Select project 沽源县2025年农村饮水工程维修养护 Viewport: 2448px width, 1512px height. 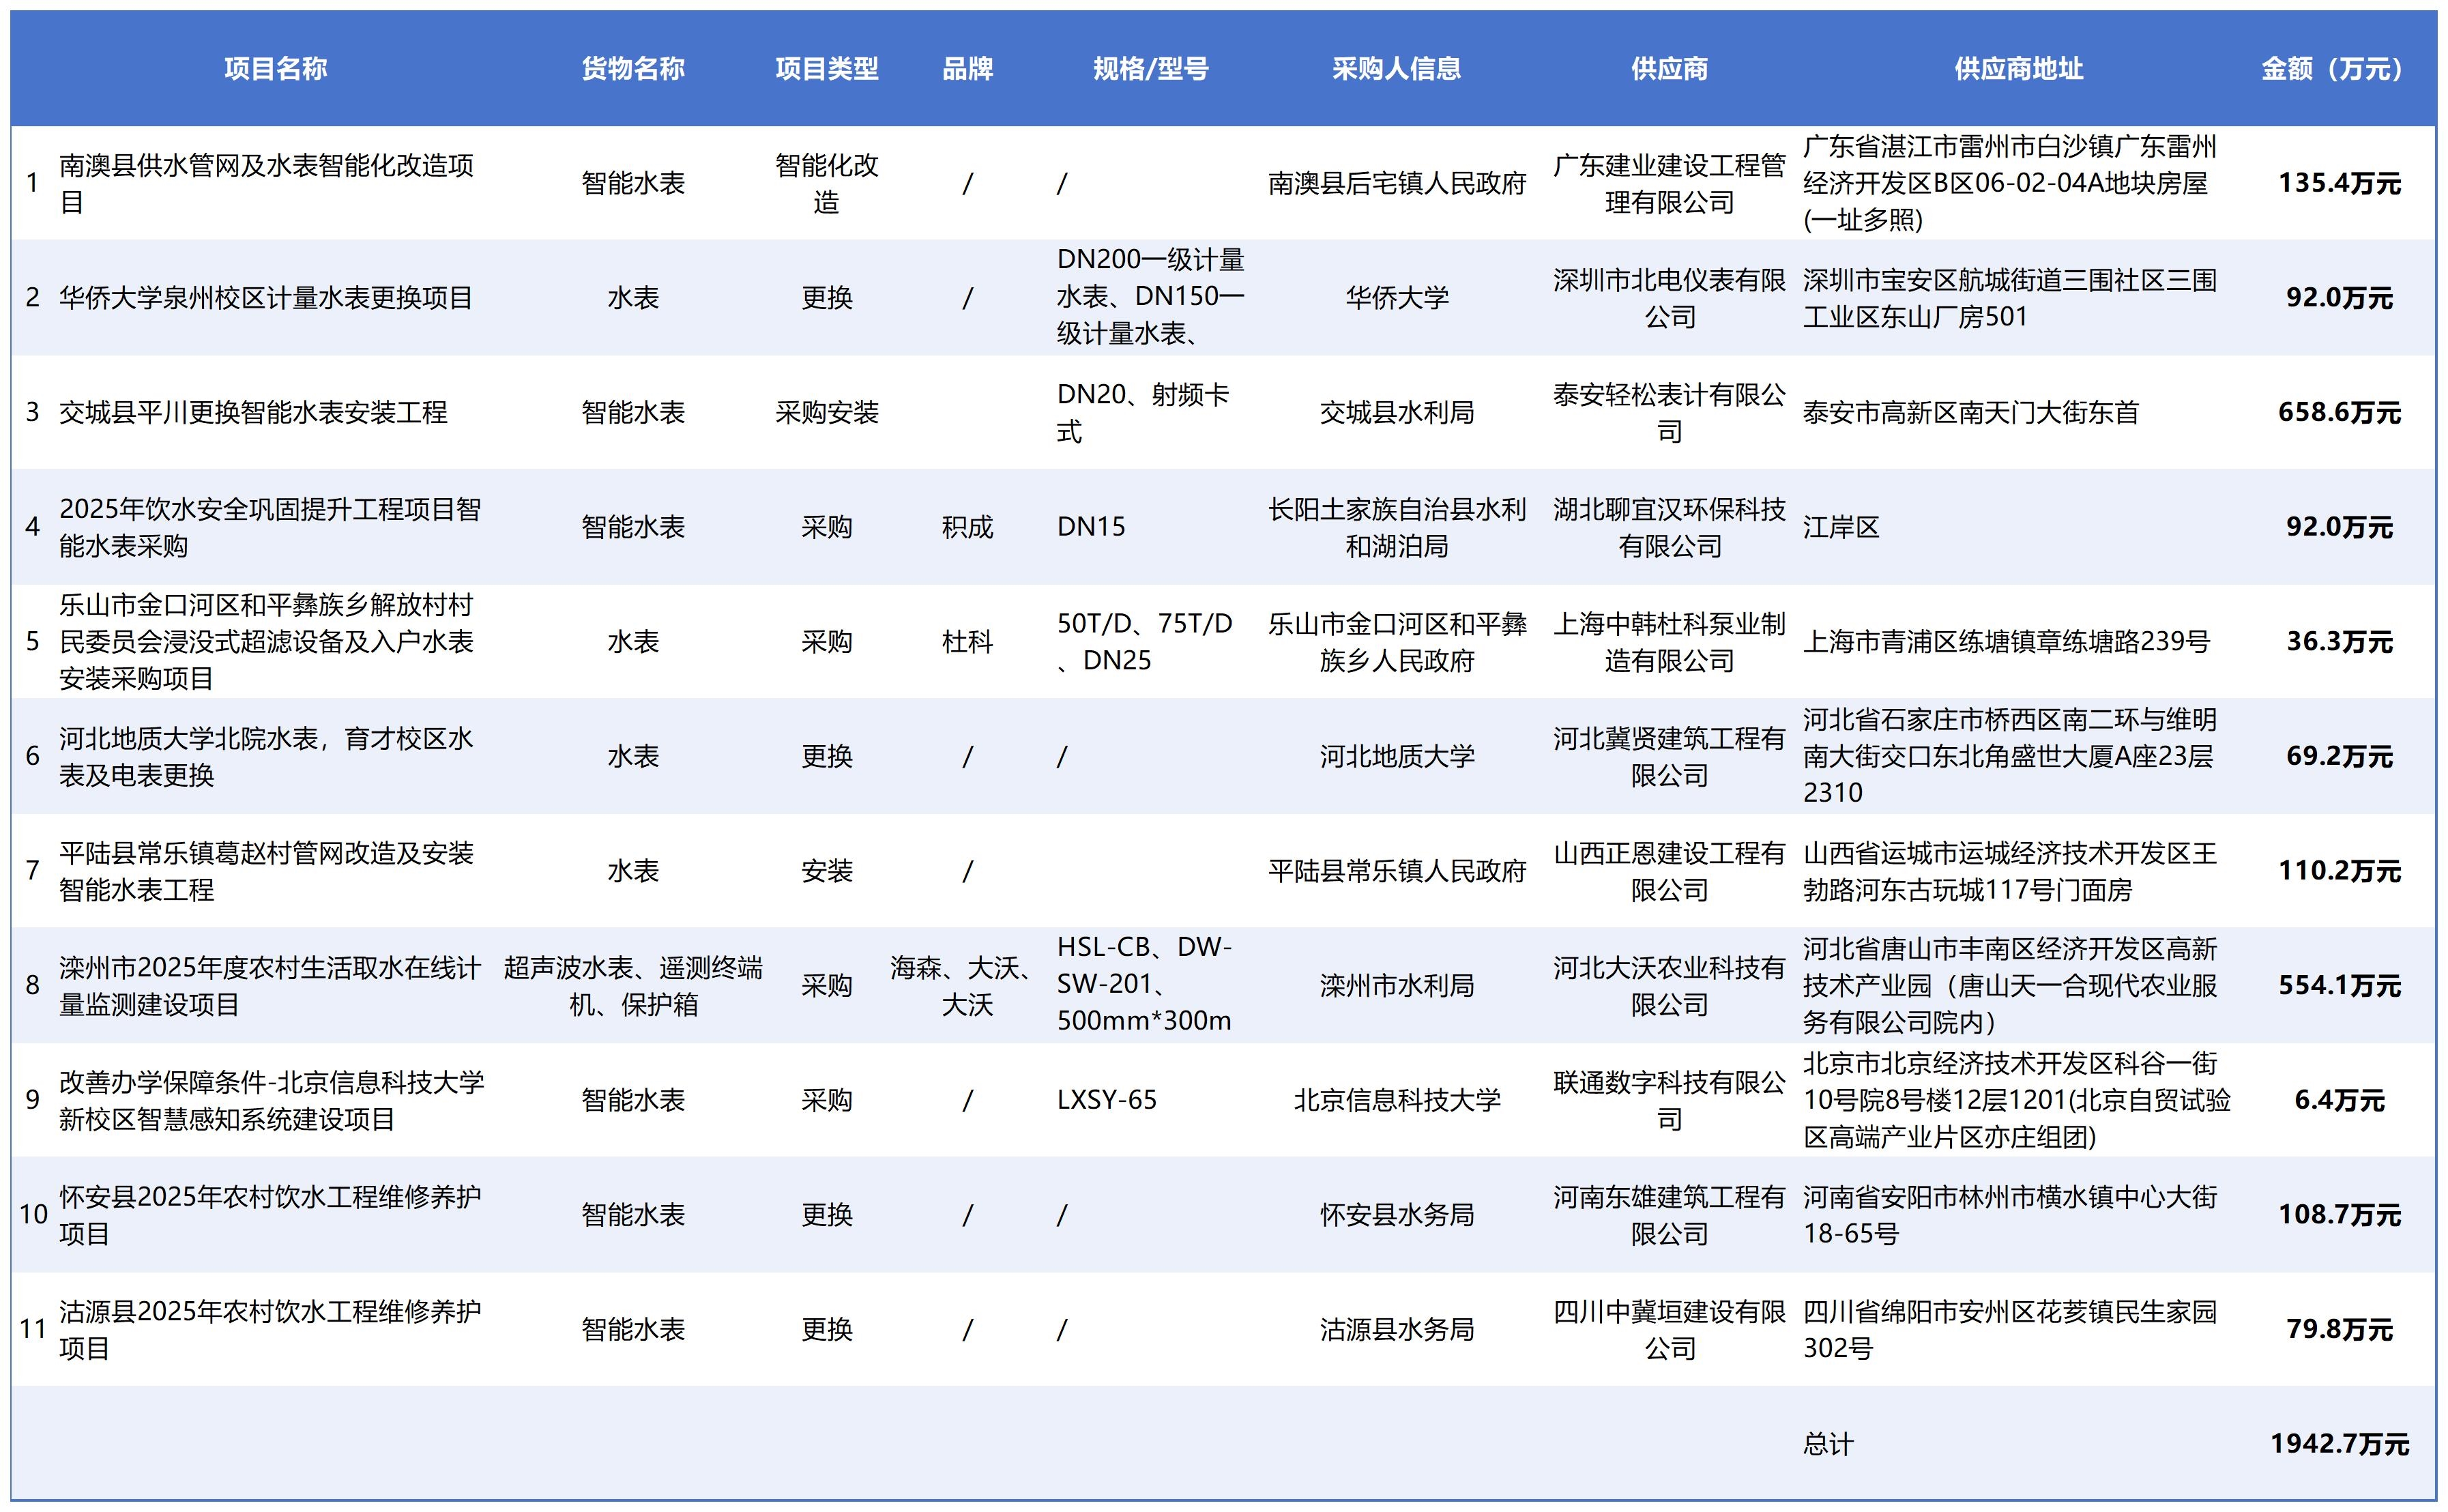click(x=270, y=1329)
